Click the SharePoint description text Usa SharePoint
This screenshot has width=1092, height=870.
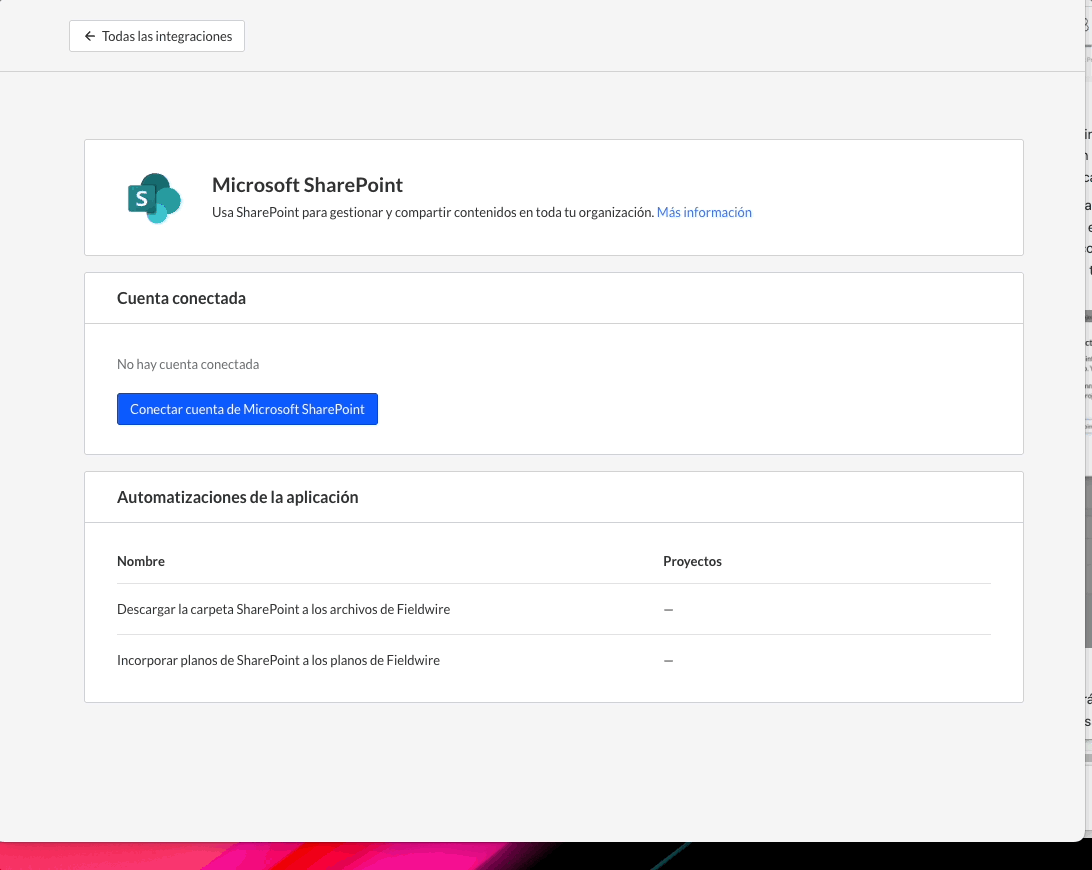(432, 212)
